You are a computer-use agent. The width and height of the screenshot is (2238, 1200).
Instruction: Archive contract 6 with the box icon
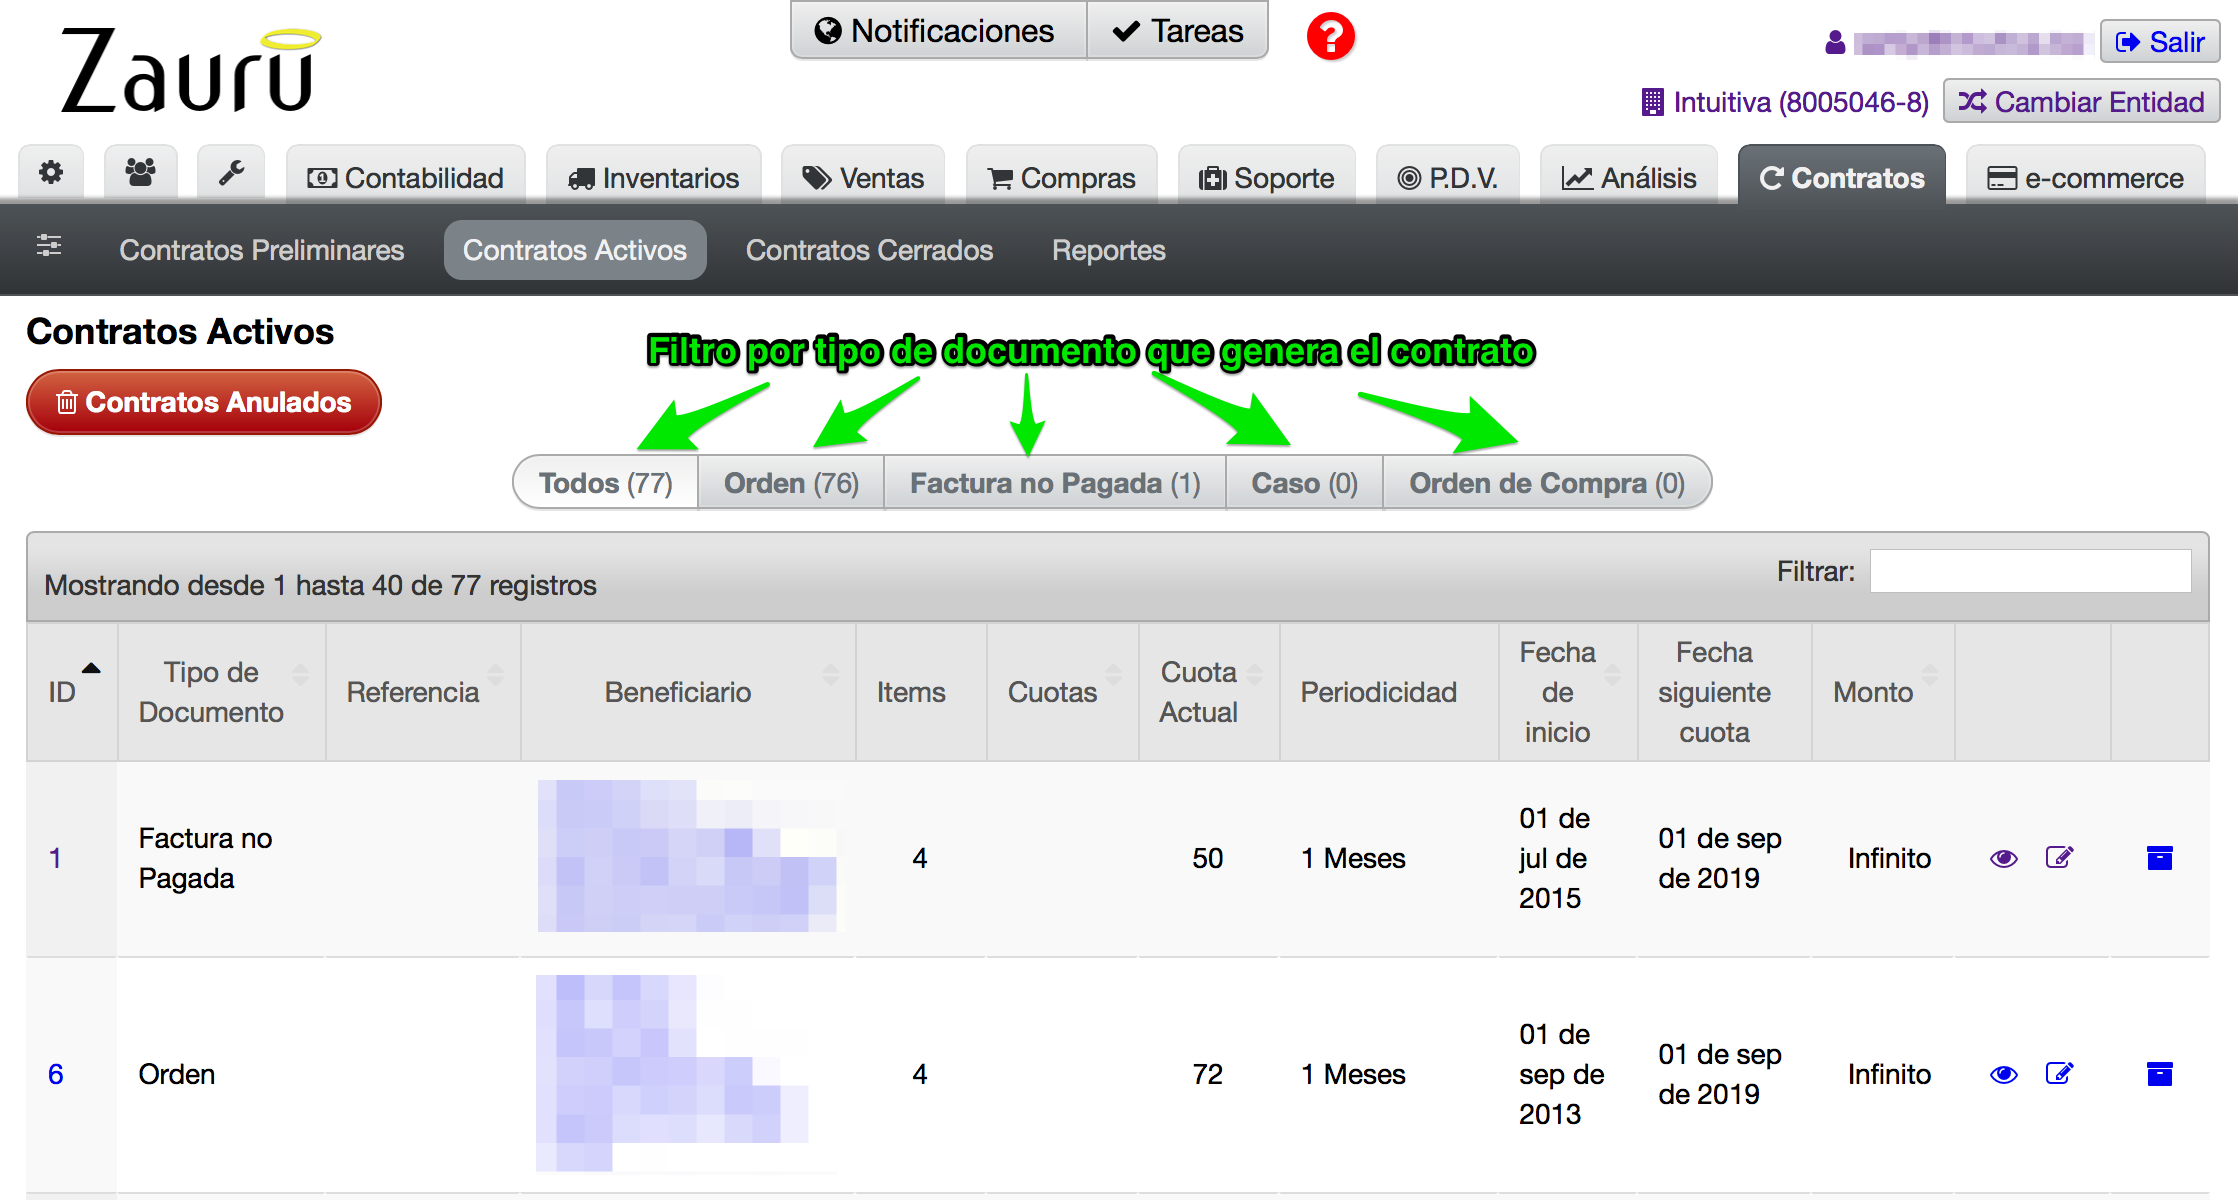(x=2160, y=1074)
